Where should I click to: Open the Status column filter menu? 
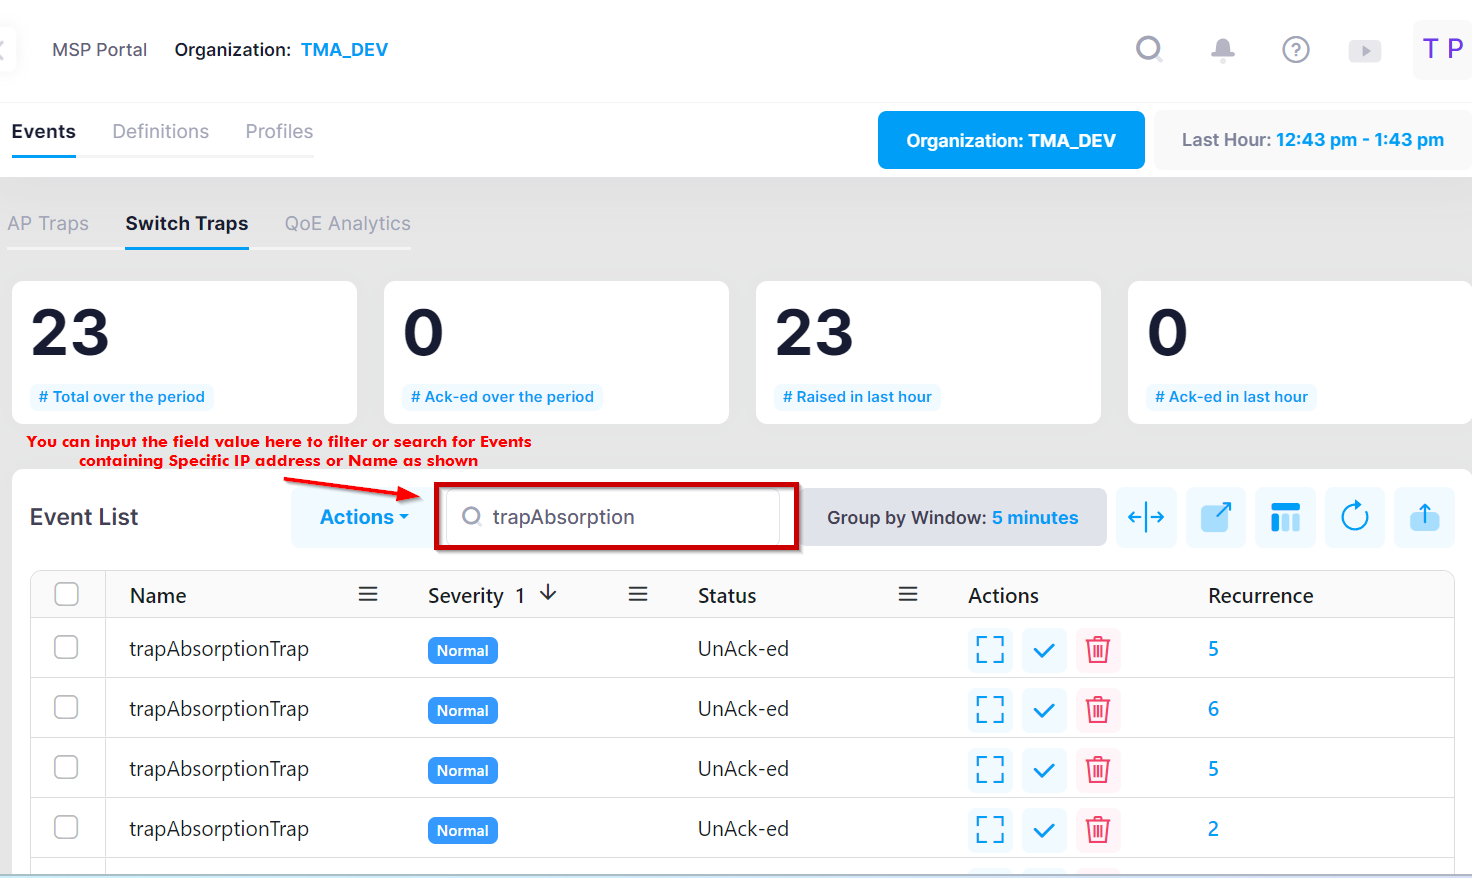click(x=907, y=593)
